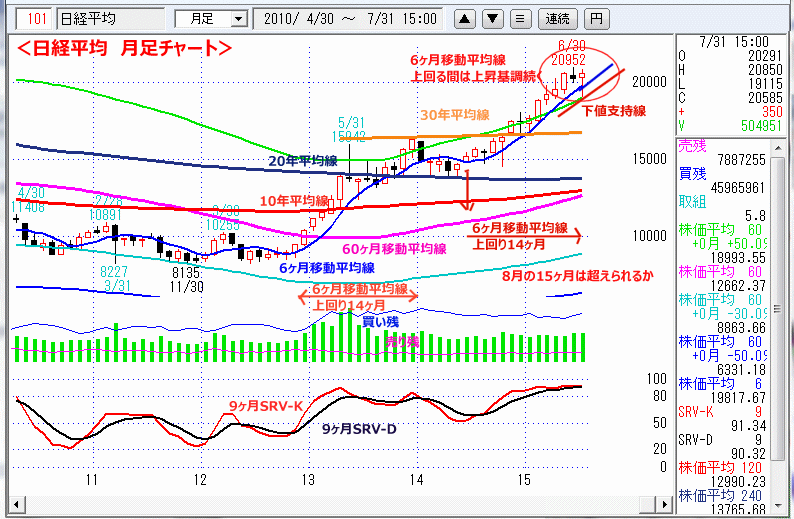
Task: Click the value 12662.37 in side panel
Action: 738,286
